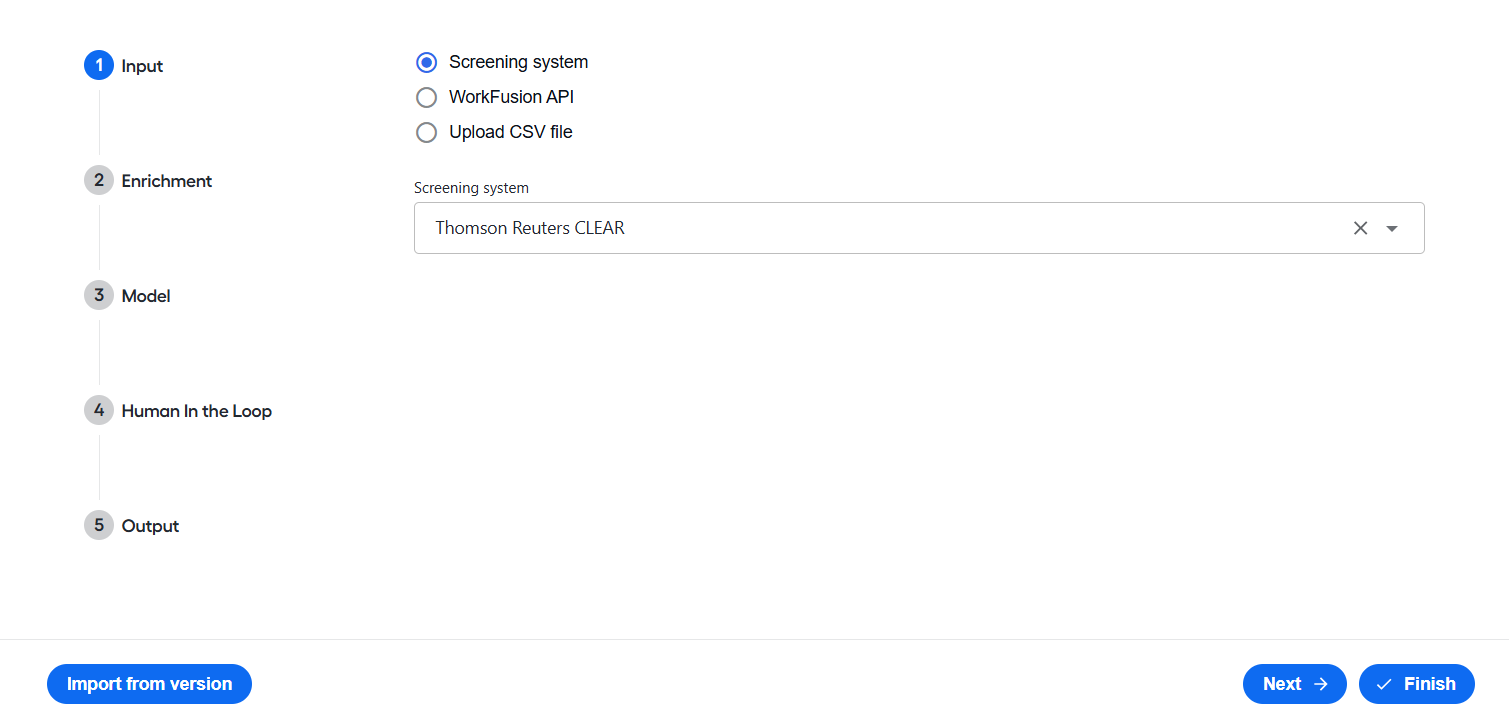Open the Output step label

pyautogui.click(x=150, y=526)
